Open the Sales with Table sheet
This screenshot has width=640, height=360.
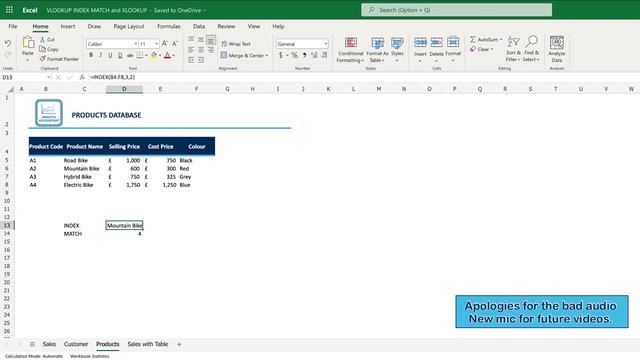[147, 344]
